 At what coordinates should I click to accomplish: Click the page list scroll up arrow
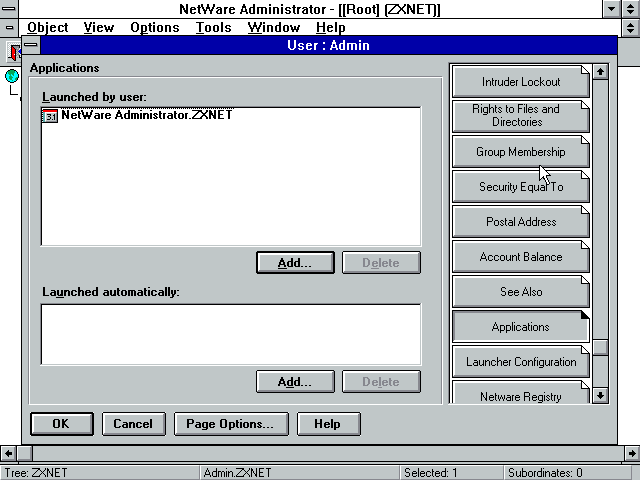[600, 72]
